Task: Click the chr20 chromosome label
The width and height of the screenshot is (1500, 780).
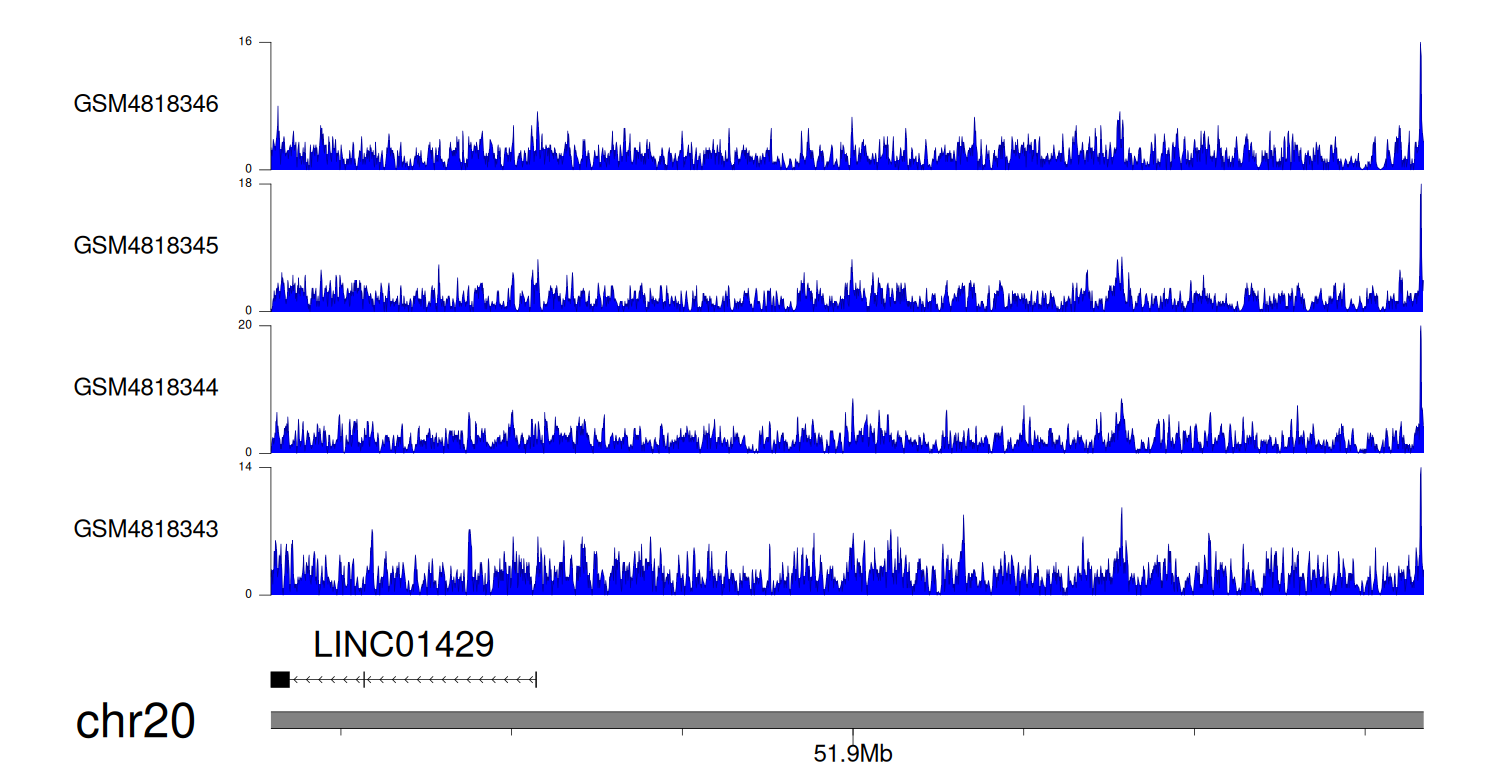Action: pos(136,722)
